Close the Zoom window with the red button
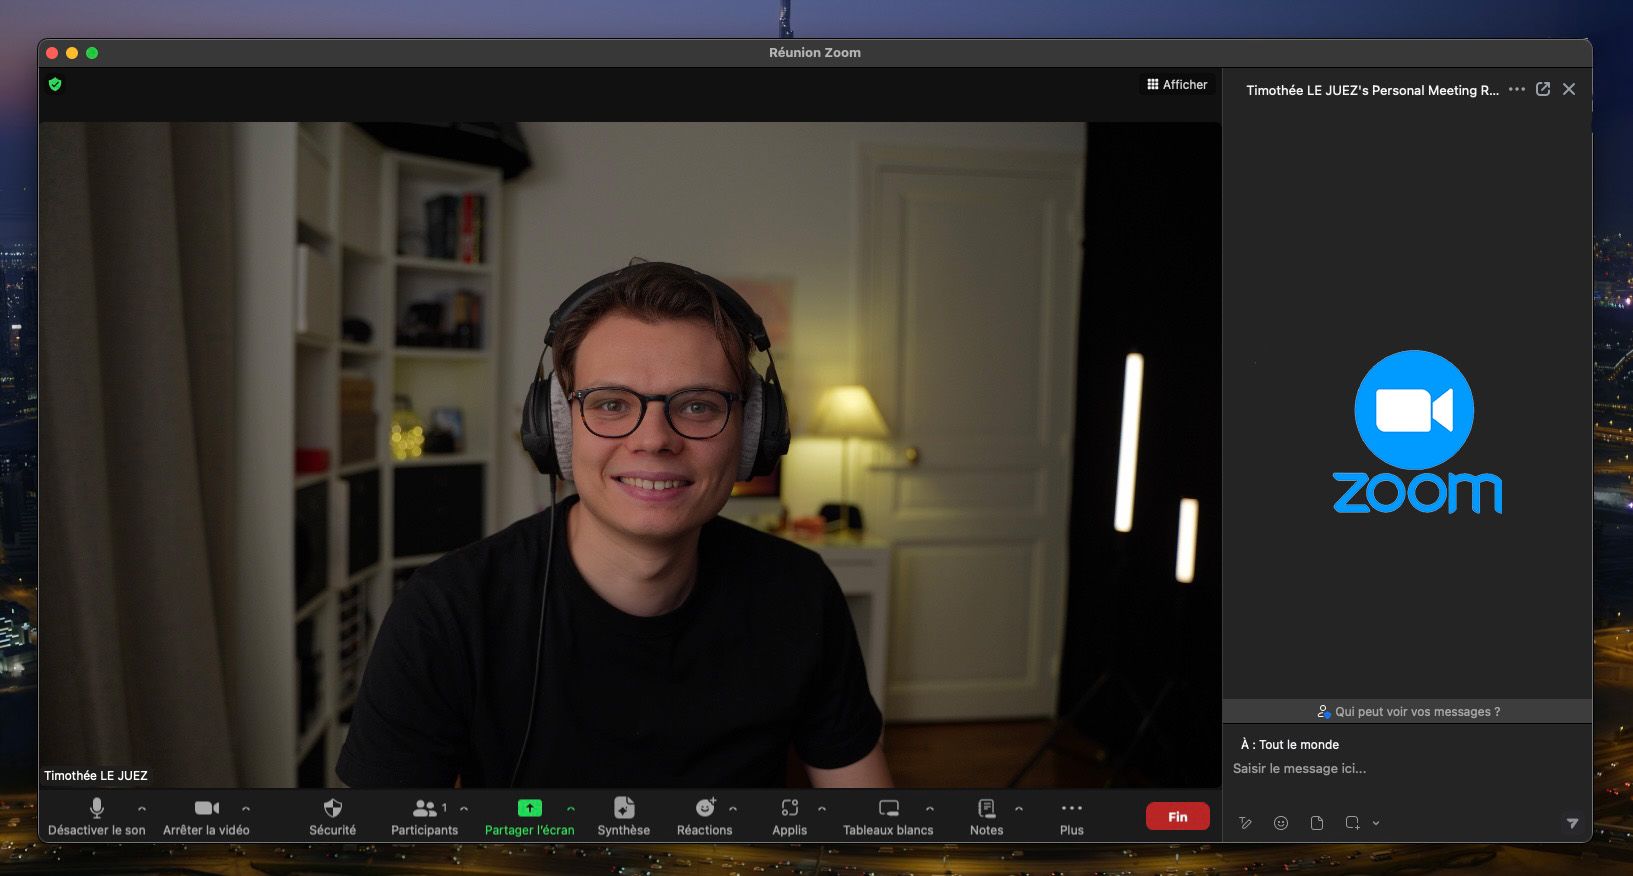 pos(52,53)
